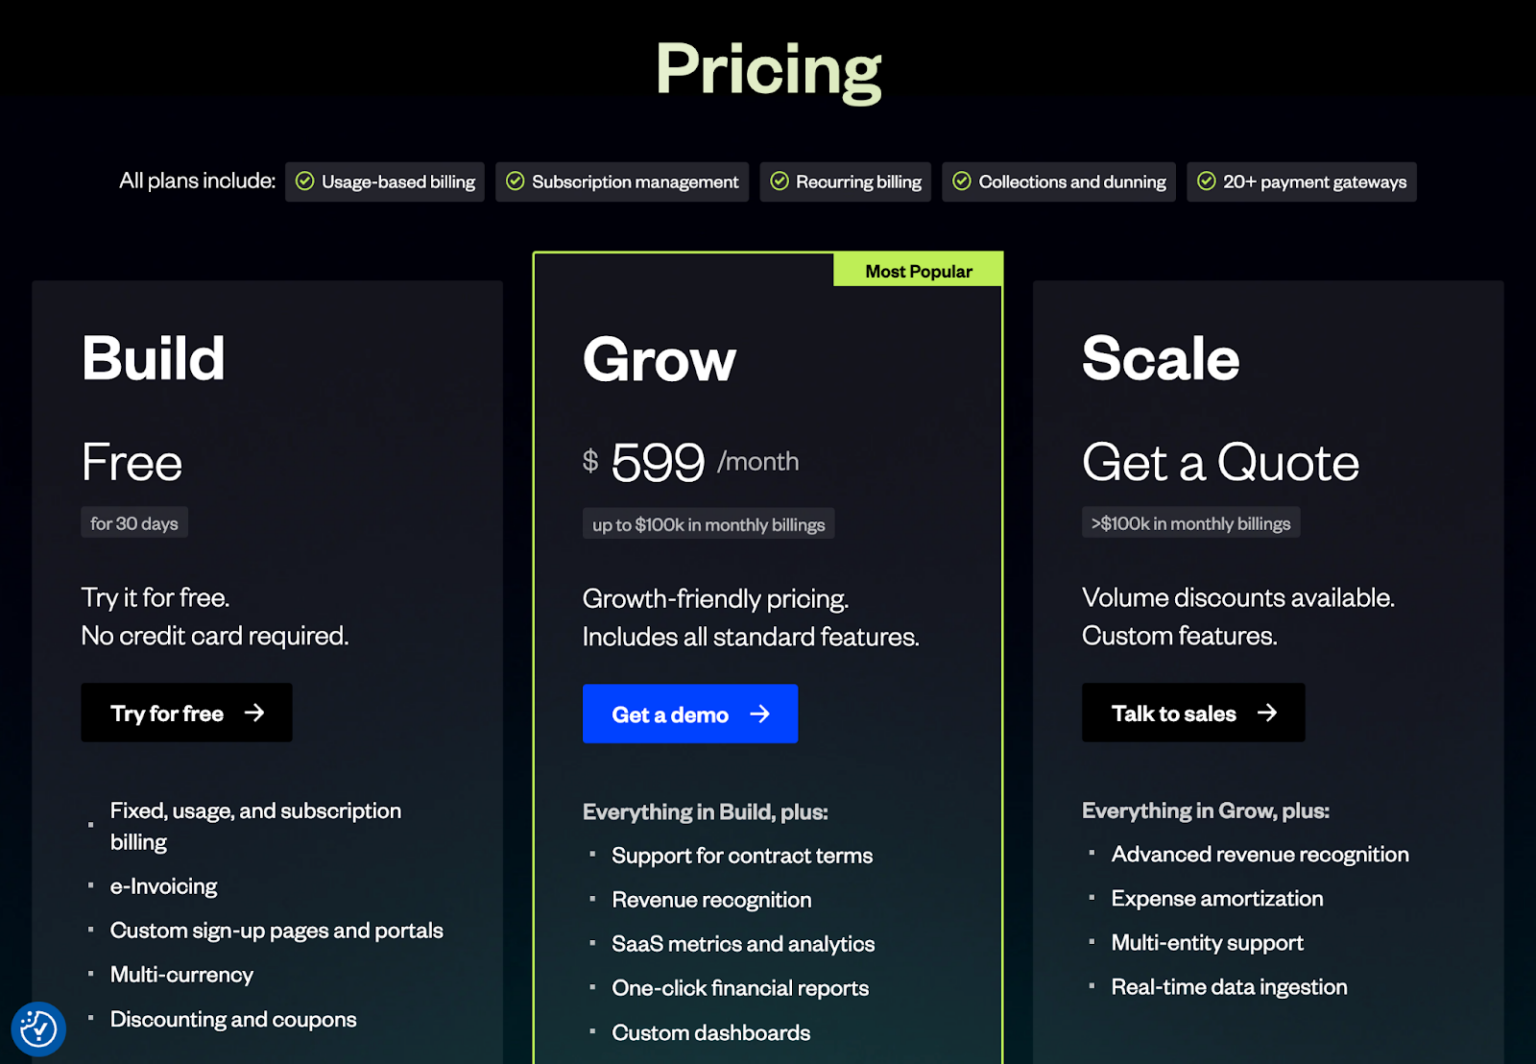Click the Talk to sales button
The width and height of the screenshot is (1536, 1064).
tap(1192, 712)
